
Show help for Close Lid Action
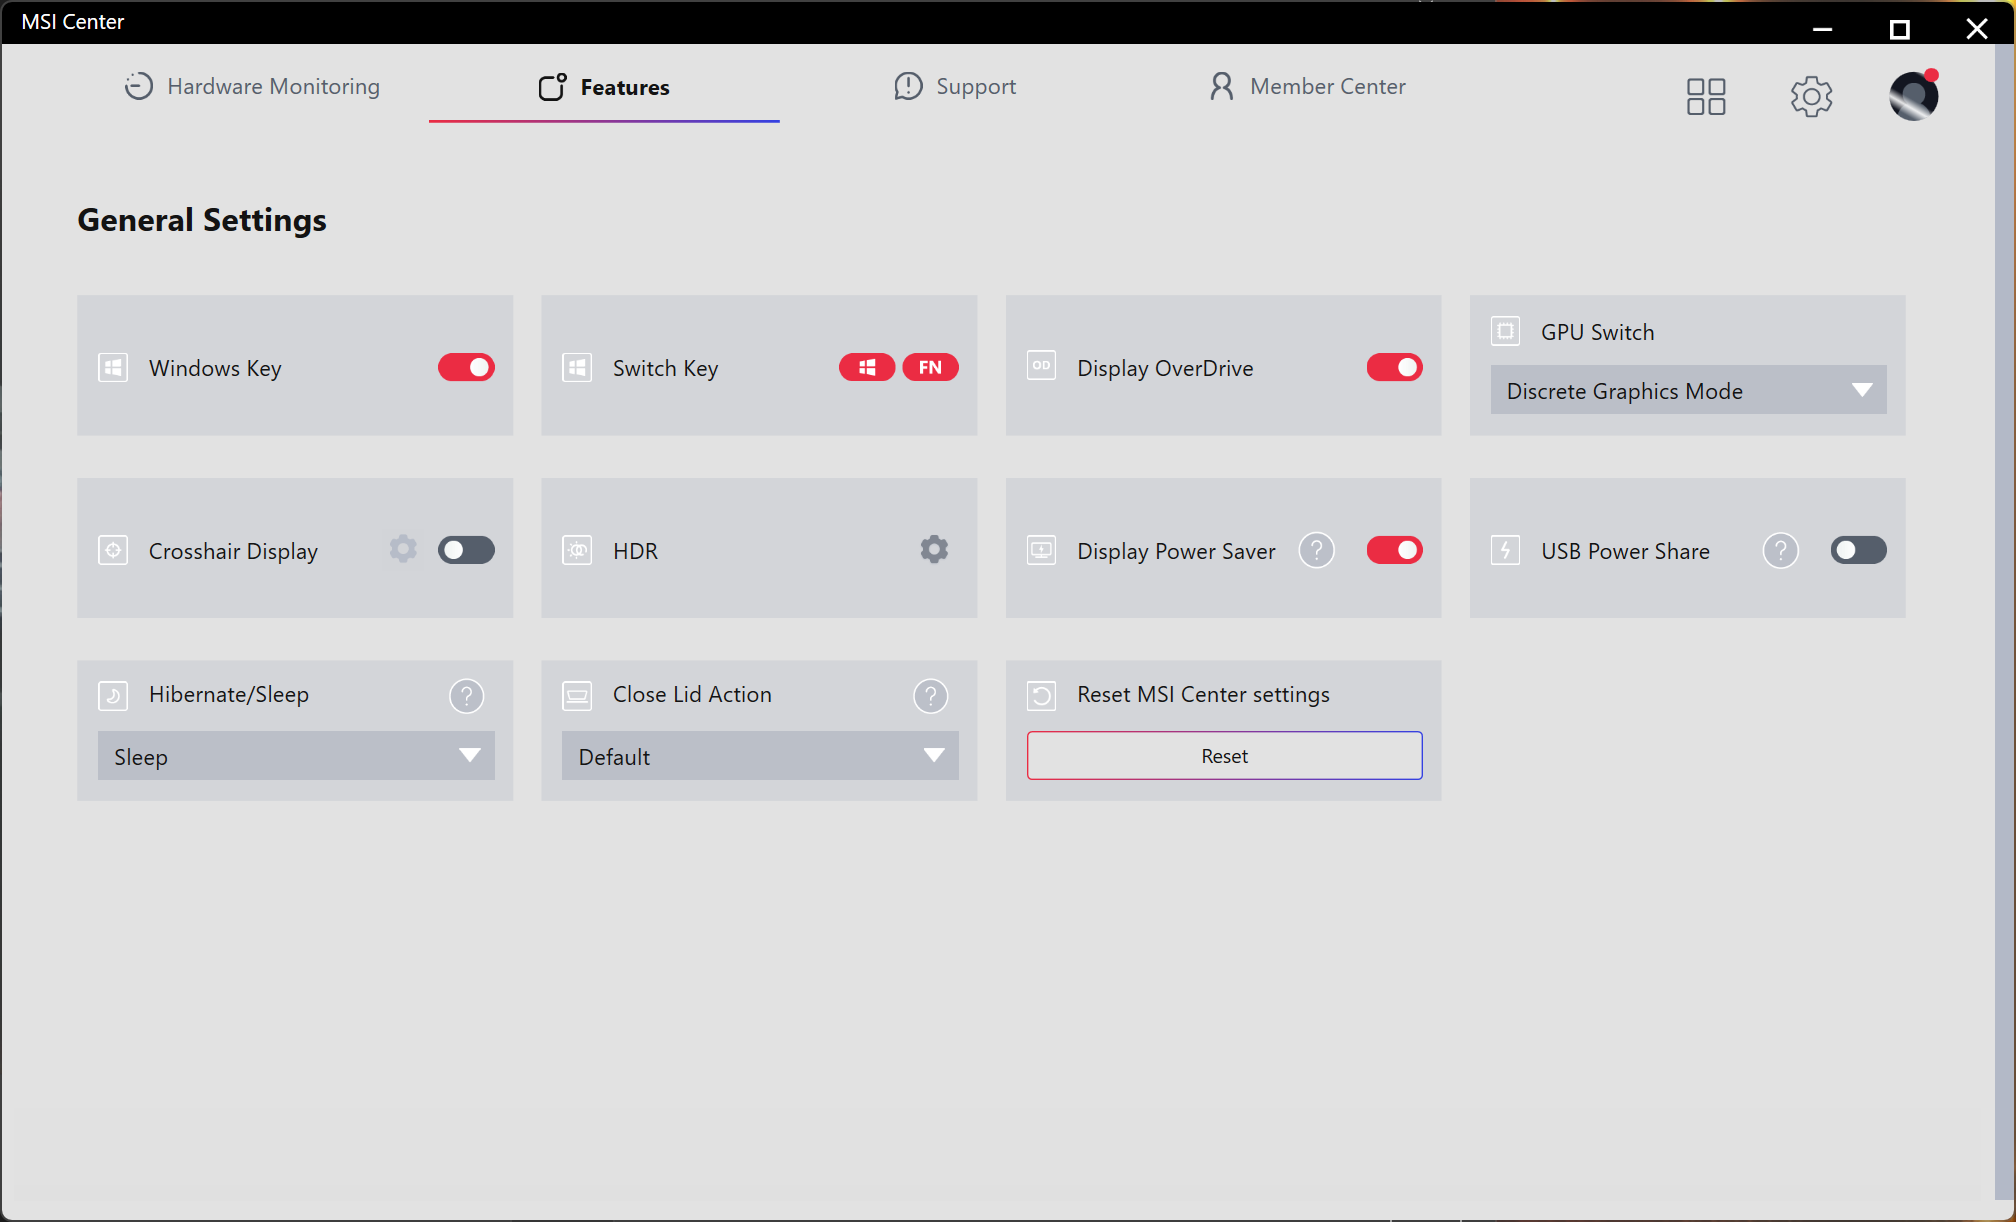point(930,695)
